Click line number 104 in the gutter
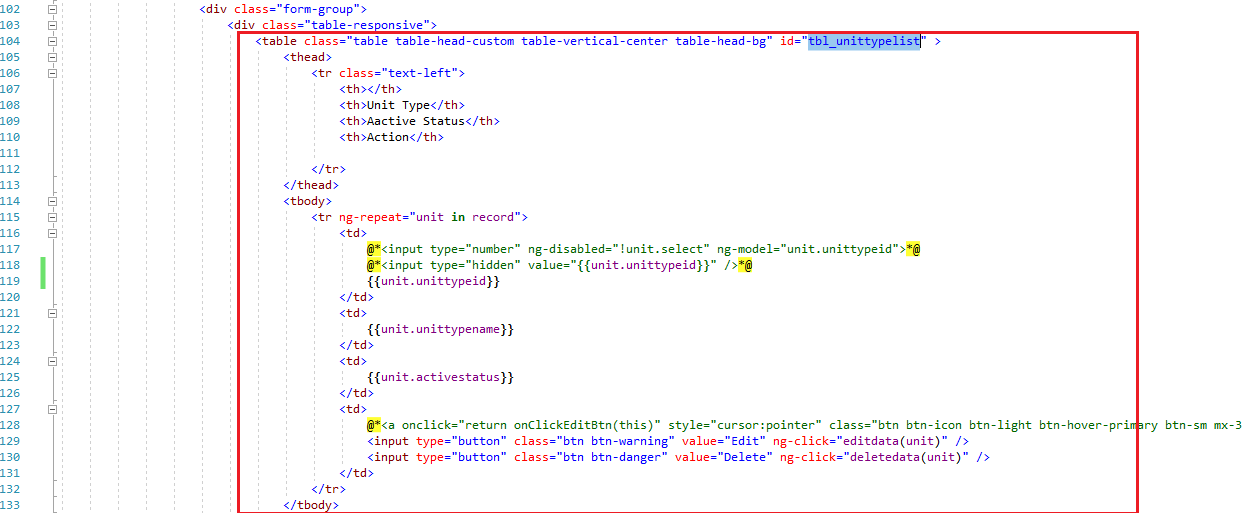 tap(12, 41)
